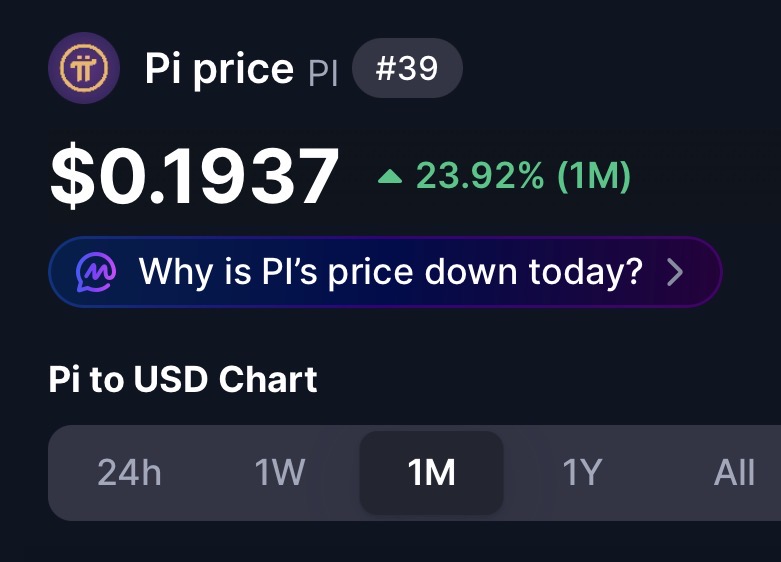Switch chart range to 1W
781x562 pixels.
point(280,472)
